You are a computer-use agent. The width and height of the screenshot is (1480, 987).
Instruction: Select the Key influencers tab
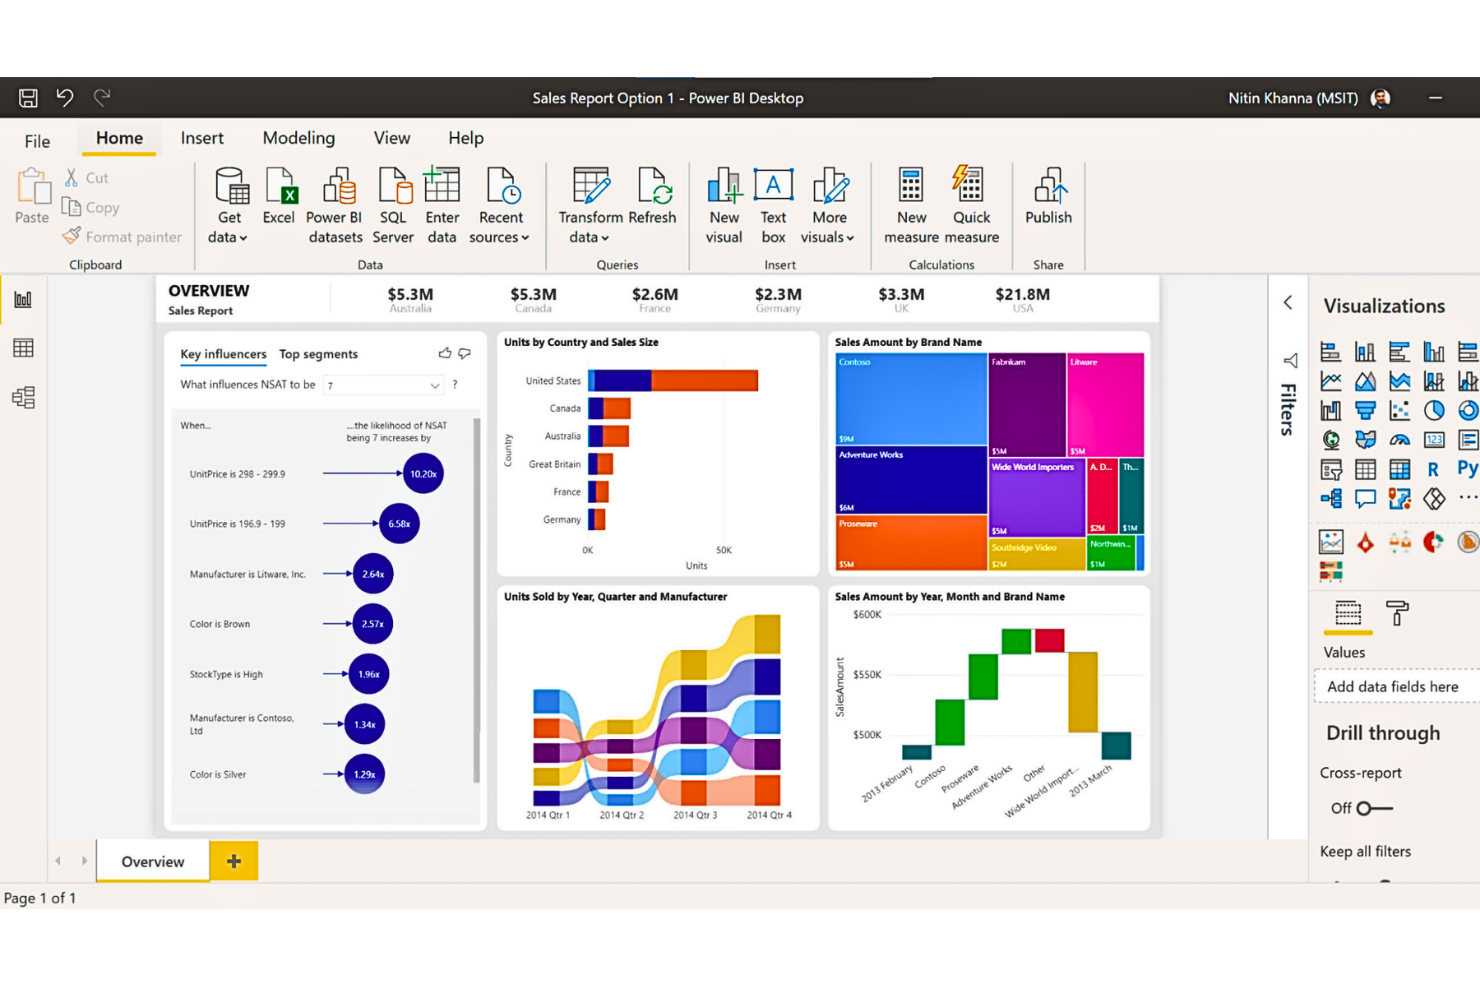click(x=223, y=354)
